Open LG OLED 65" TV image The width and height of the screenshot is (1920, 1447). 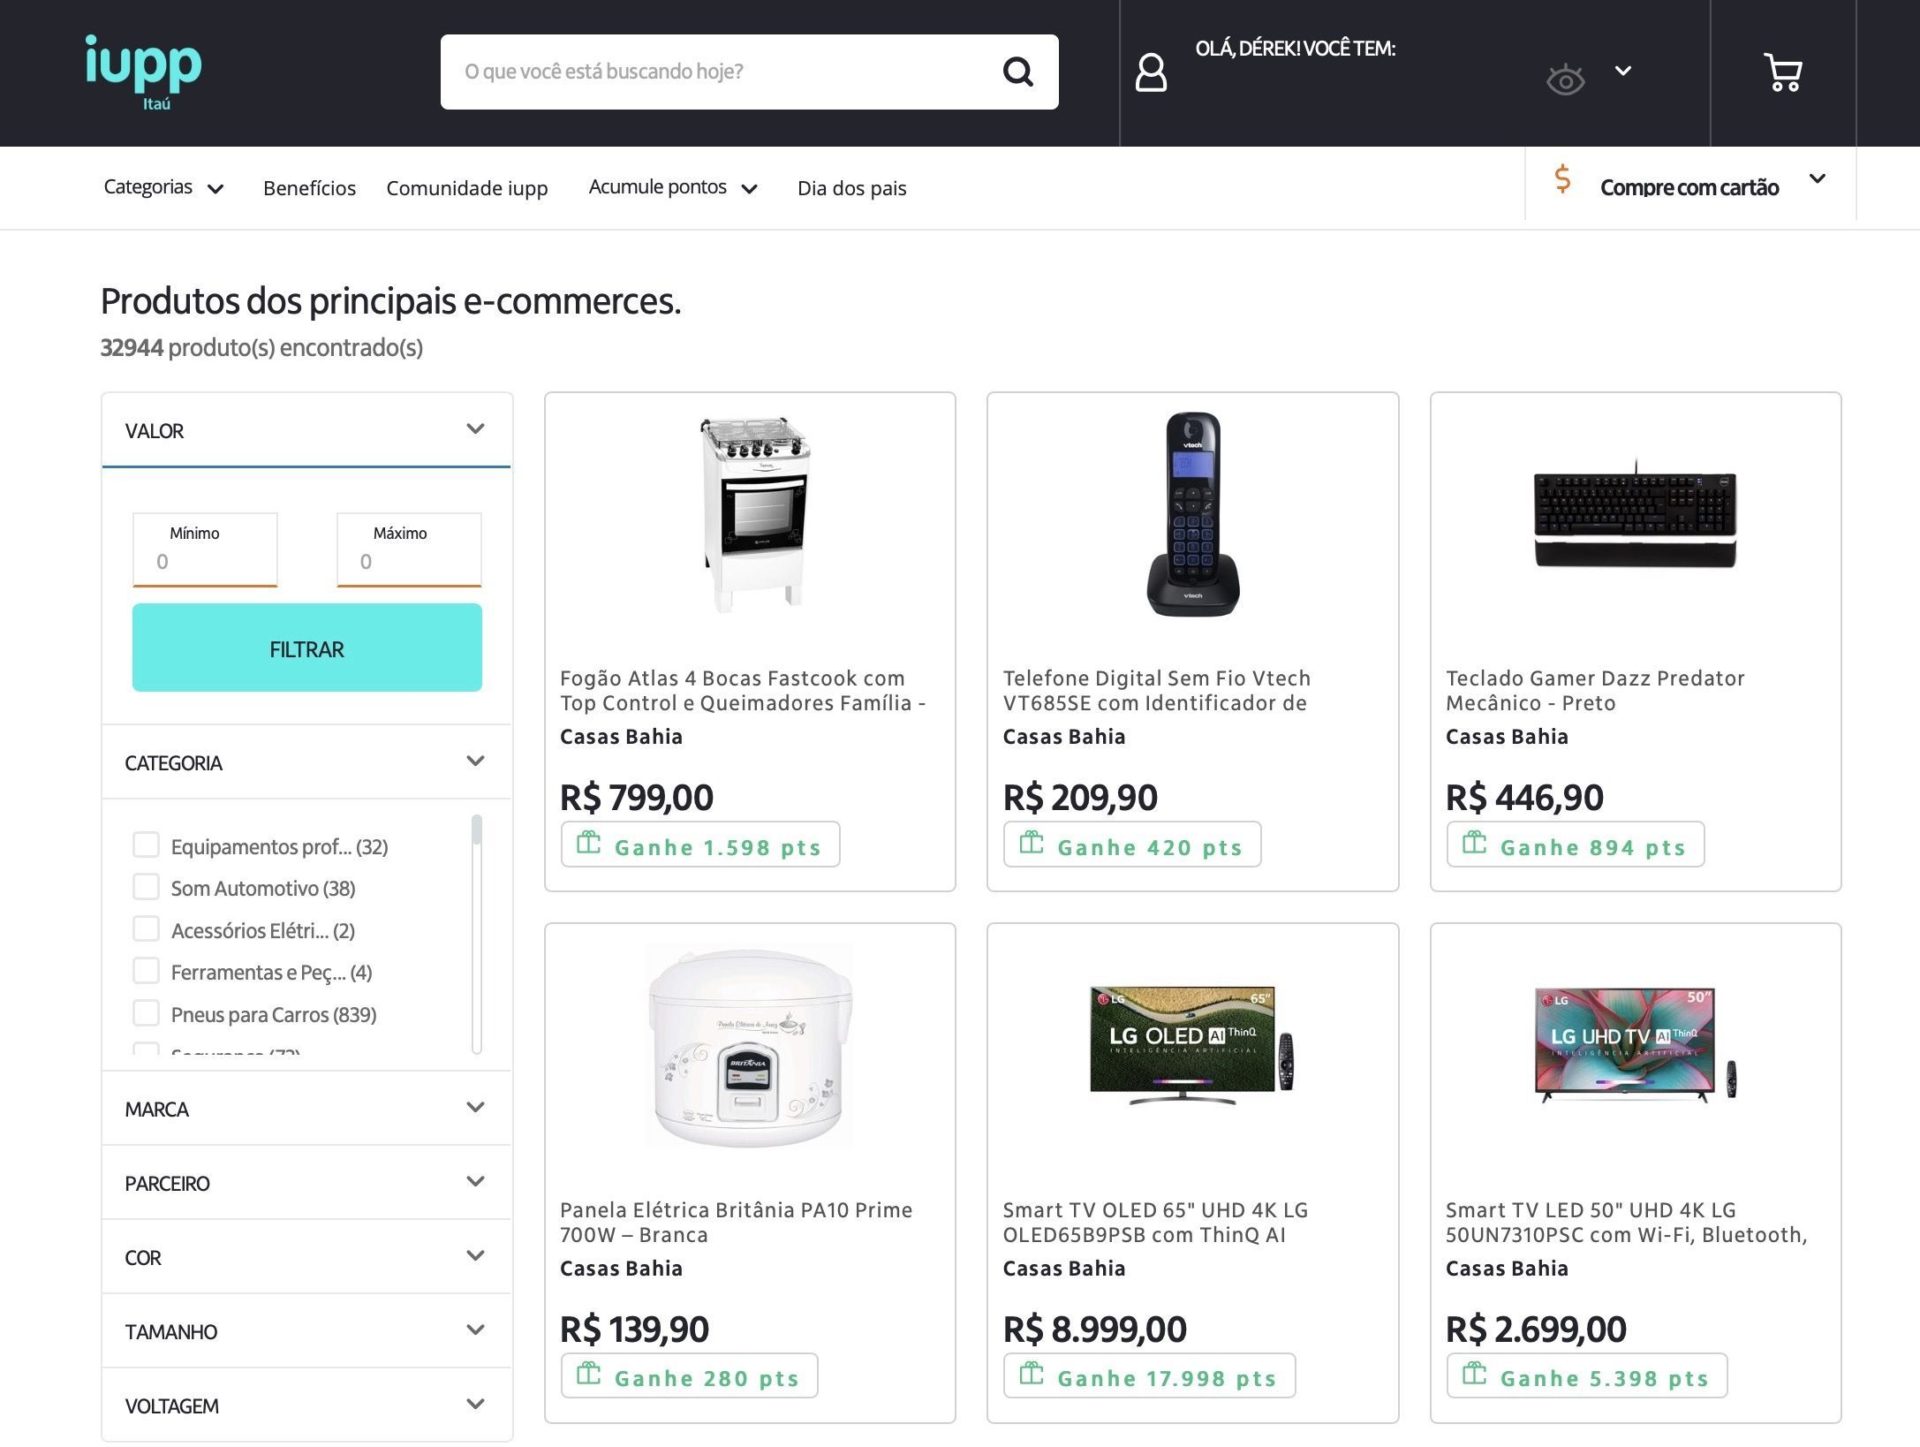(1192, 1044)
